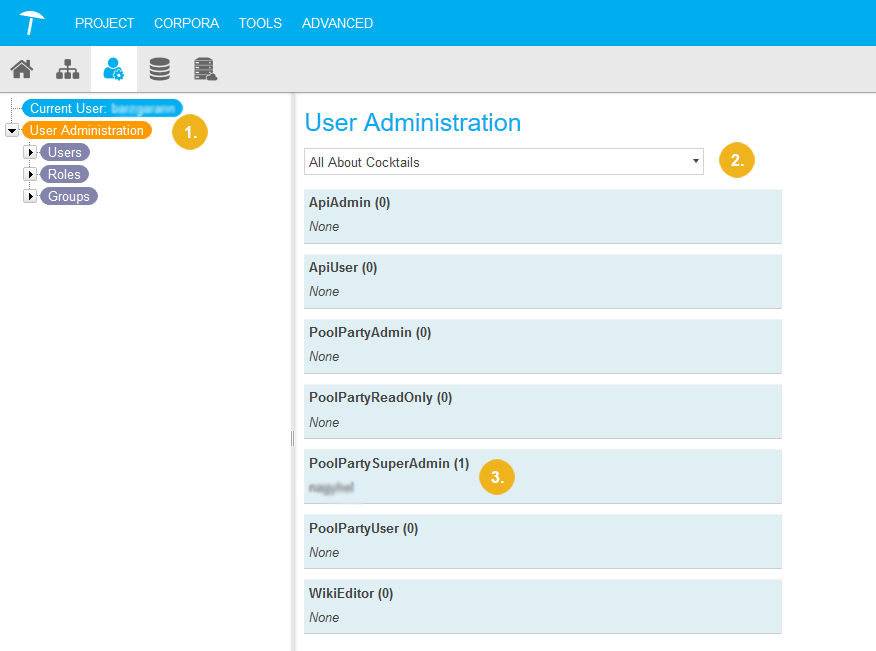Click the vertical panel splitter handle
This screenshot has width=876, height=651.
click(x=292, y=438)
